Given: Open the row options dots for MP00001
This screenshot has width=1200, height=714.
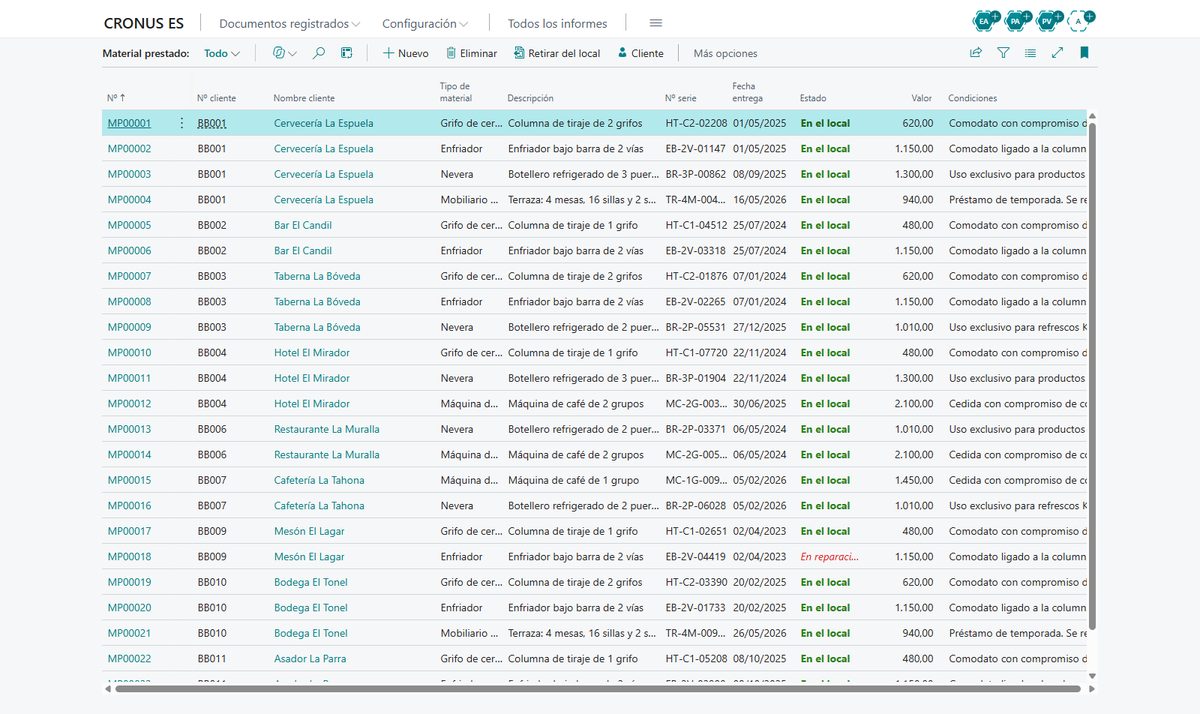Looking at the screenshot, I should click(x=181, y=123).
